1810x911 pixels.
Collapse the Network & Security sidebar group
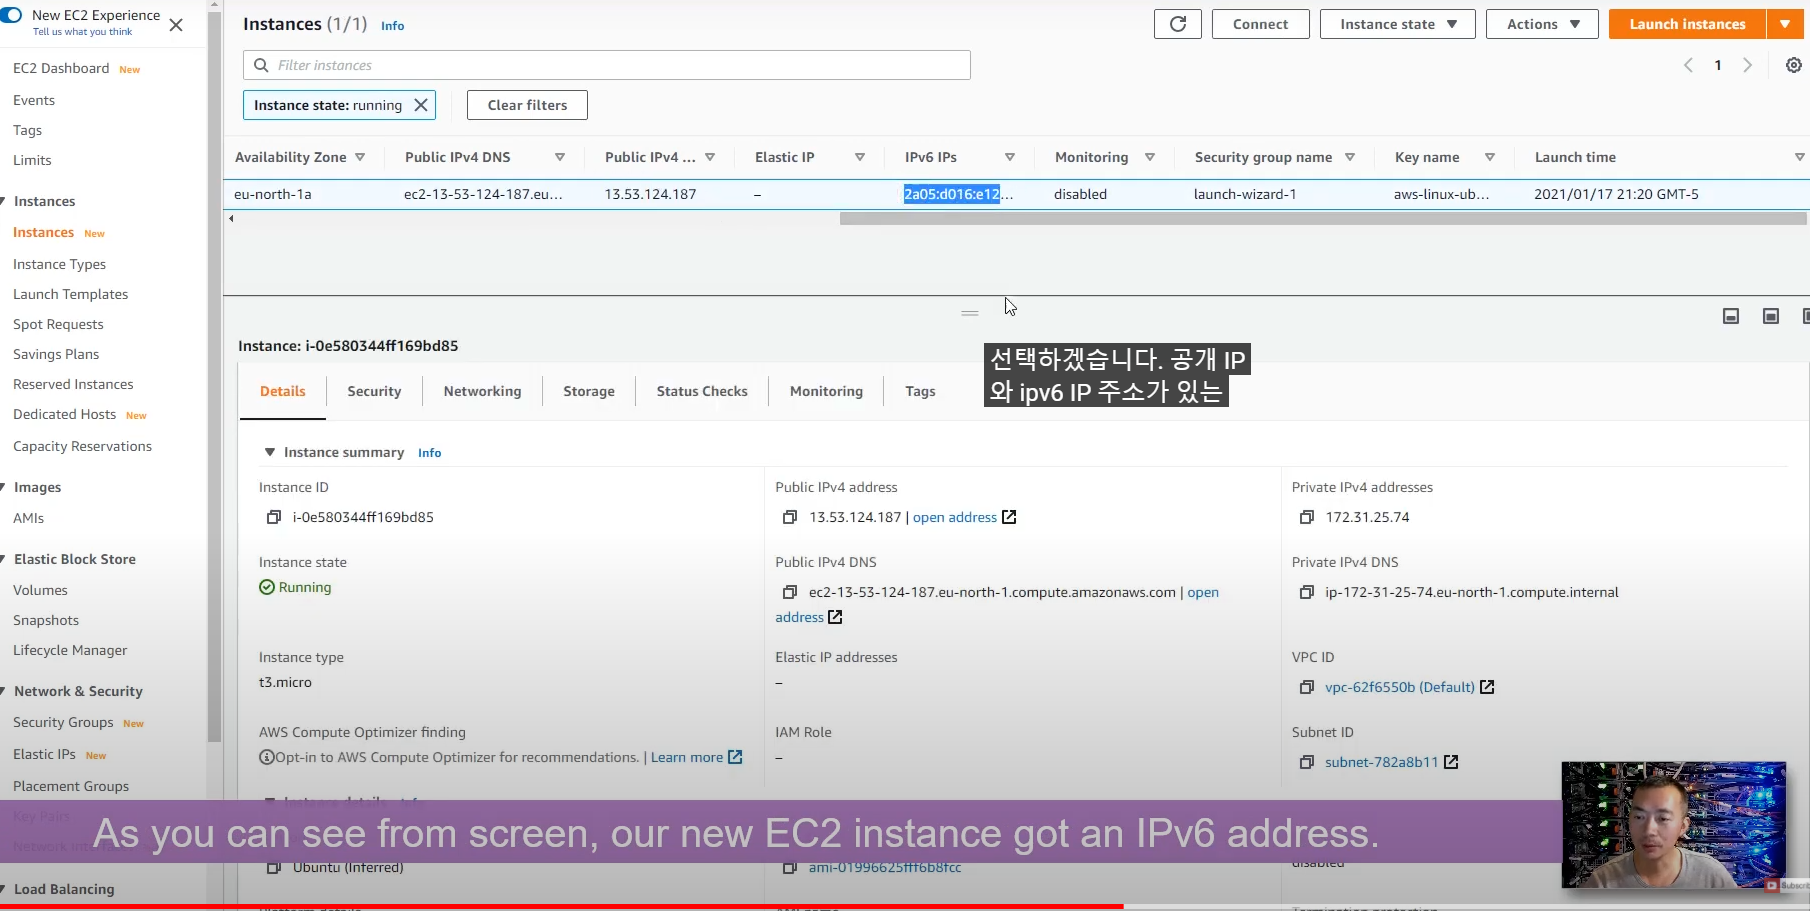coord(3,691)
